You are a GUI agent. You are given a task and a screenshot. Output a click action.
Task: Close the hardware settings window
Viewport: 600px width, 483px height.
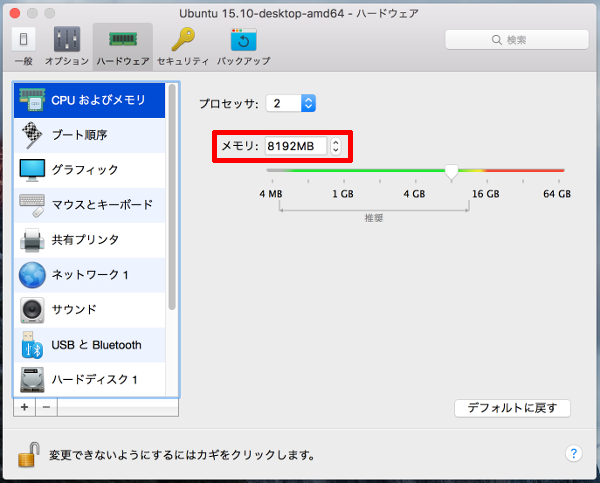coord(15,13)
